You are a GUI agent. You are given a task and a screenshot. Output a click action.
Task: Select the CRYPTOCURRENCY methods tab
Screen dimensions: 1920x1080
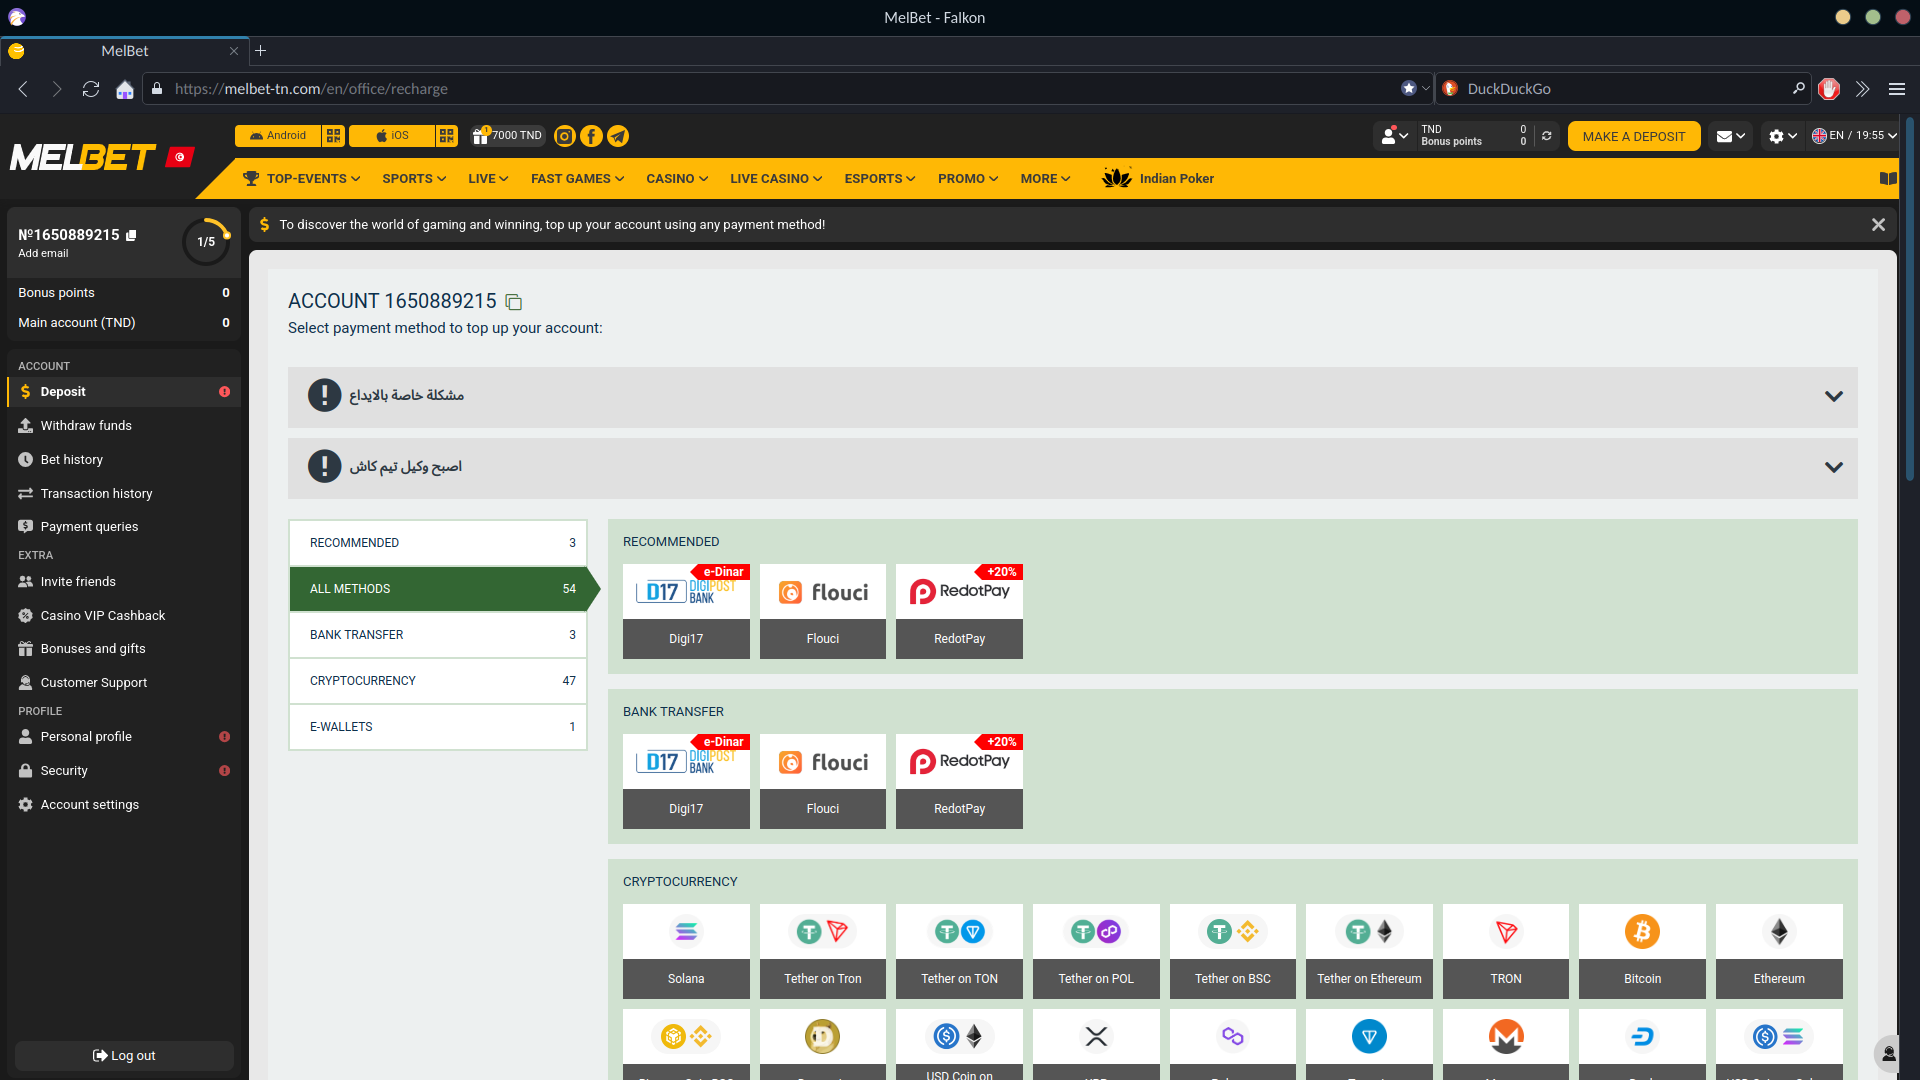click(x=438, y=681)
